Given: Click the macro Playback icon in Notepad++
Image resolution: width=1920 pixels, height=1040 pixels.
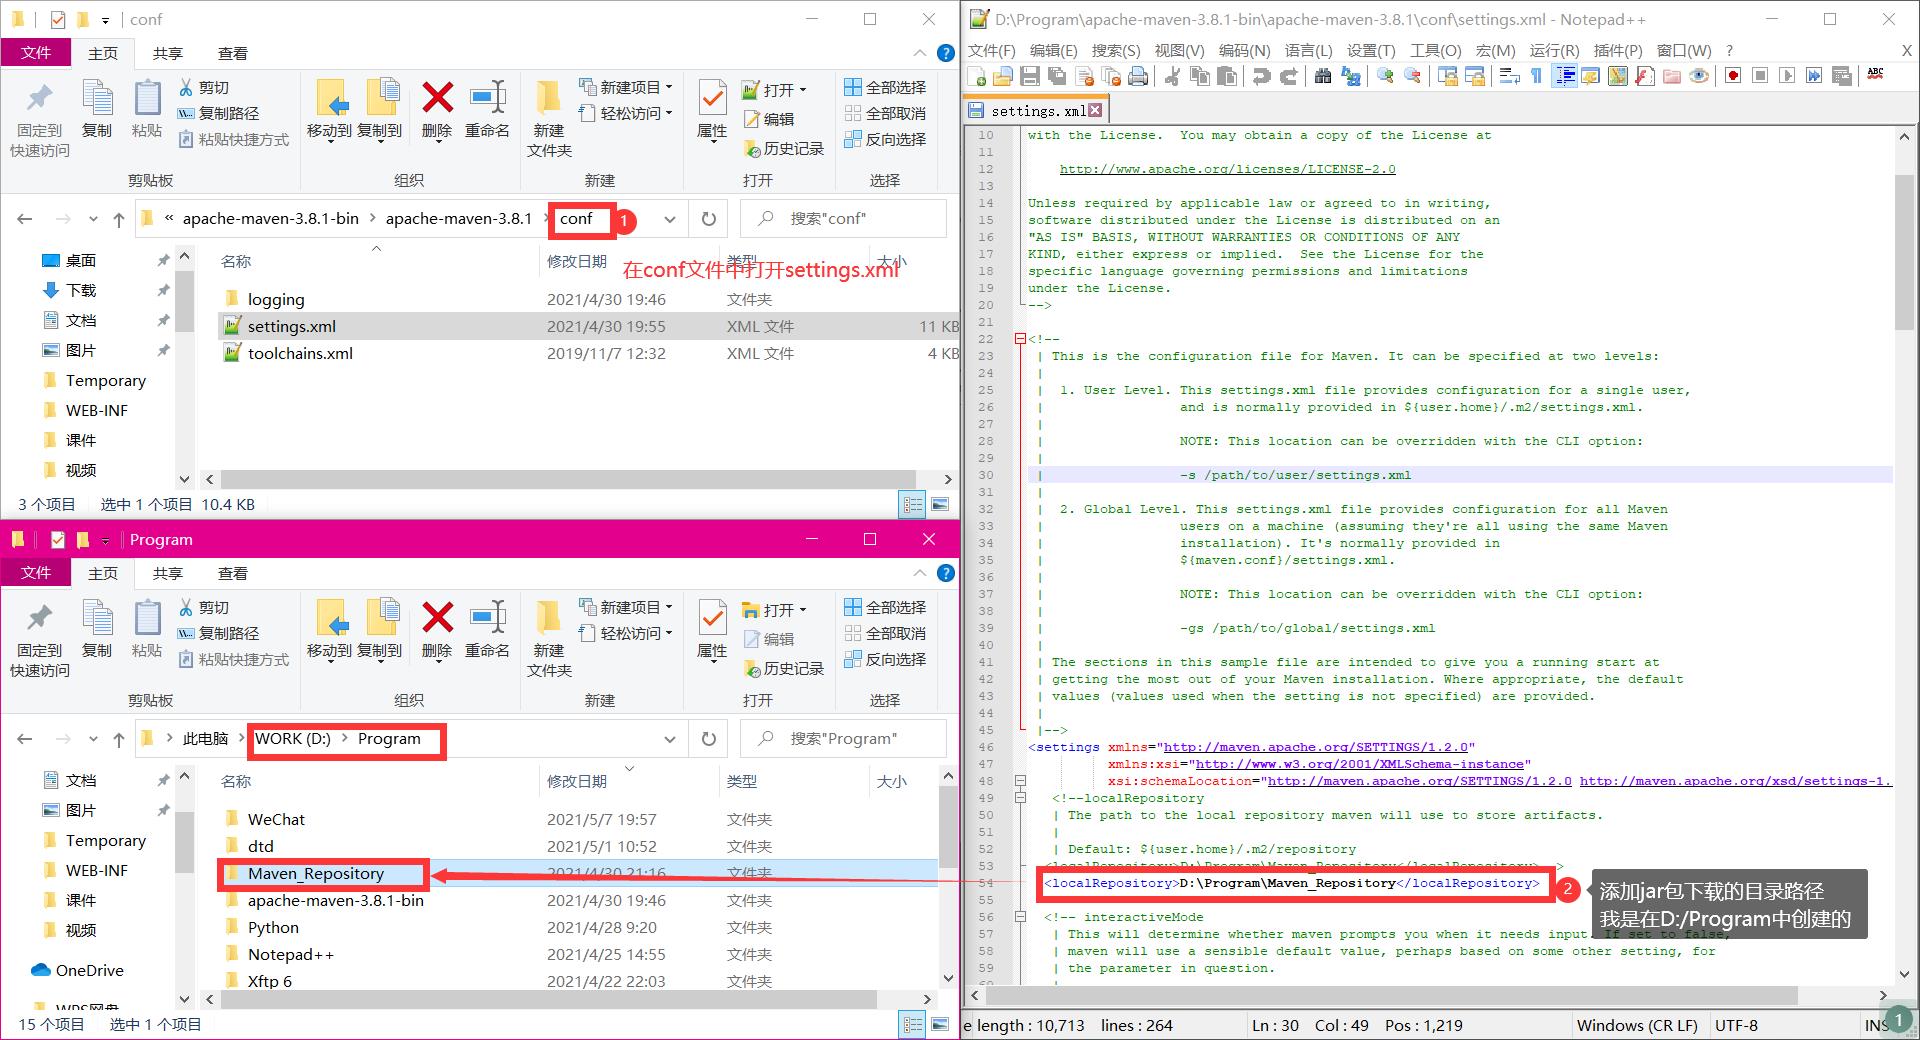Looking at the screenshot, I should (1787, 76).
